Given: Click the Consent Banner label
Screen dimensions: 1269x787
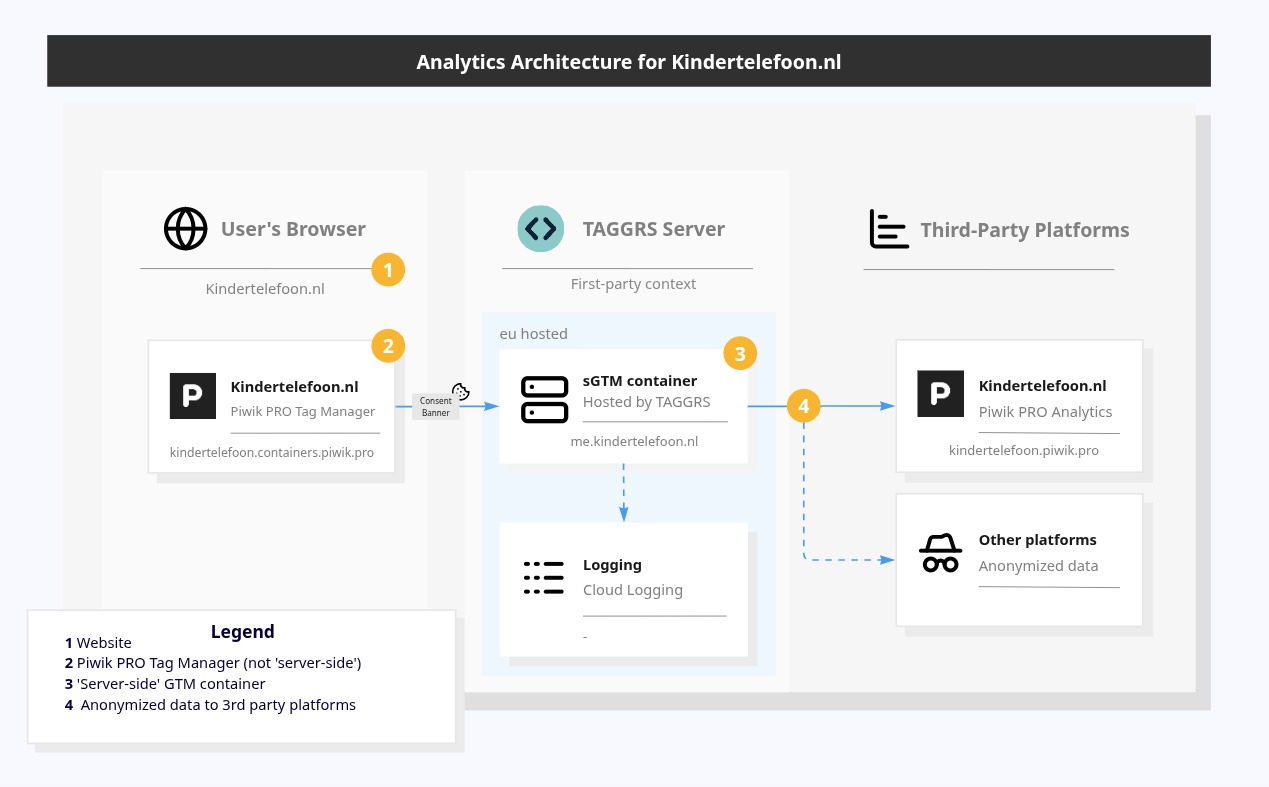Looking at the screenshot, I should click(436, 407).
